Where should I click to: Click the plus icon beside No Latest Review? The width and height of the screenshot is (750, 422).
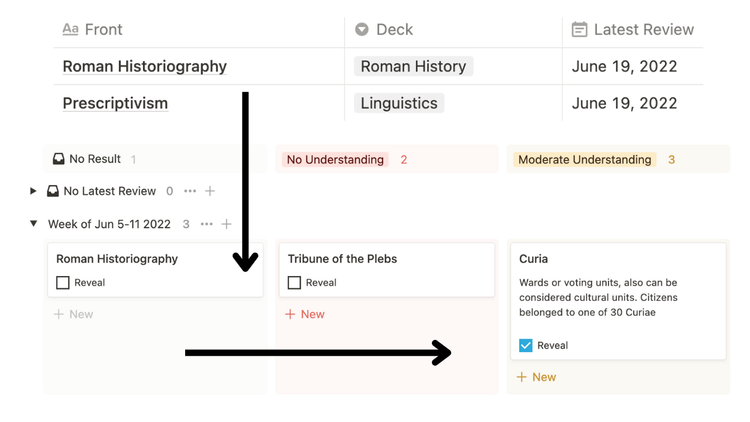[x=210, y=191]
